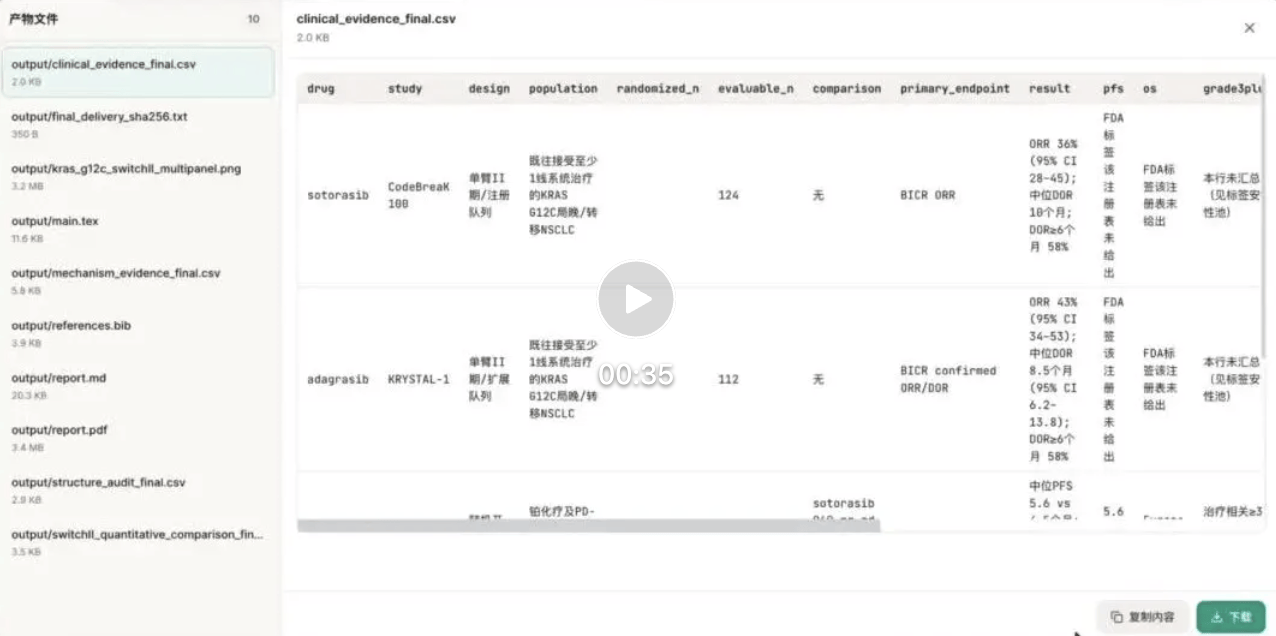Click the ORR 36% result cell

(x=1054, y=195)
